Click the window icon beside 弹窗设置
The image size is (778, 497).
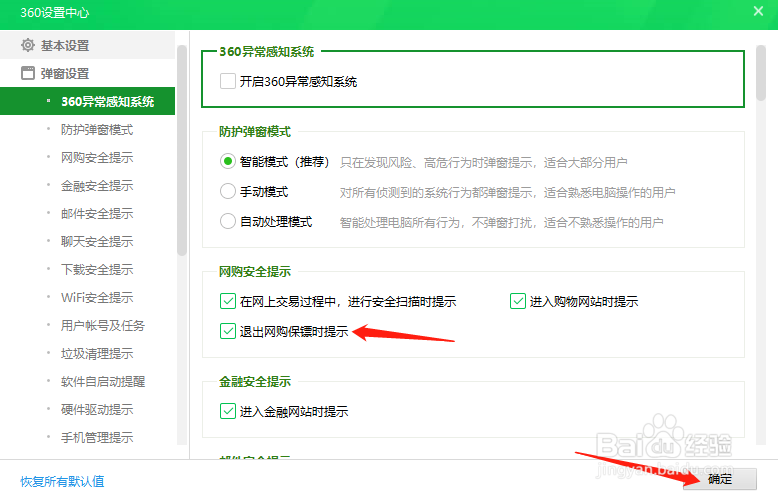[x=28, y=73]
